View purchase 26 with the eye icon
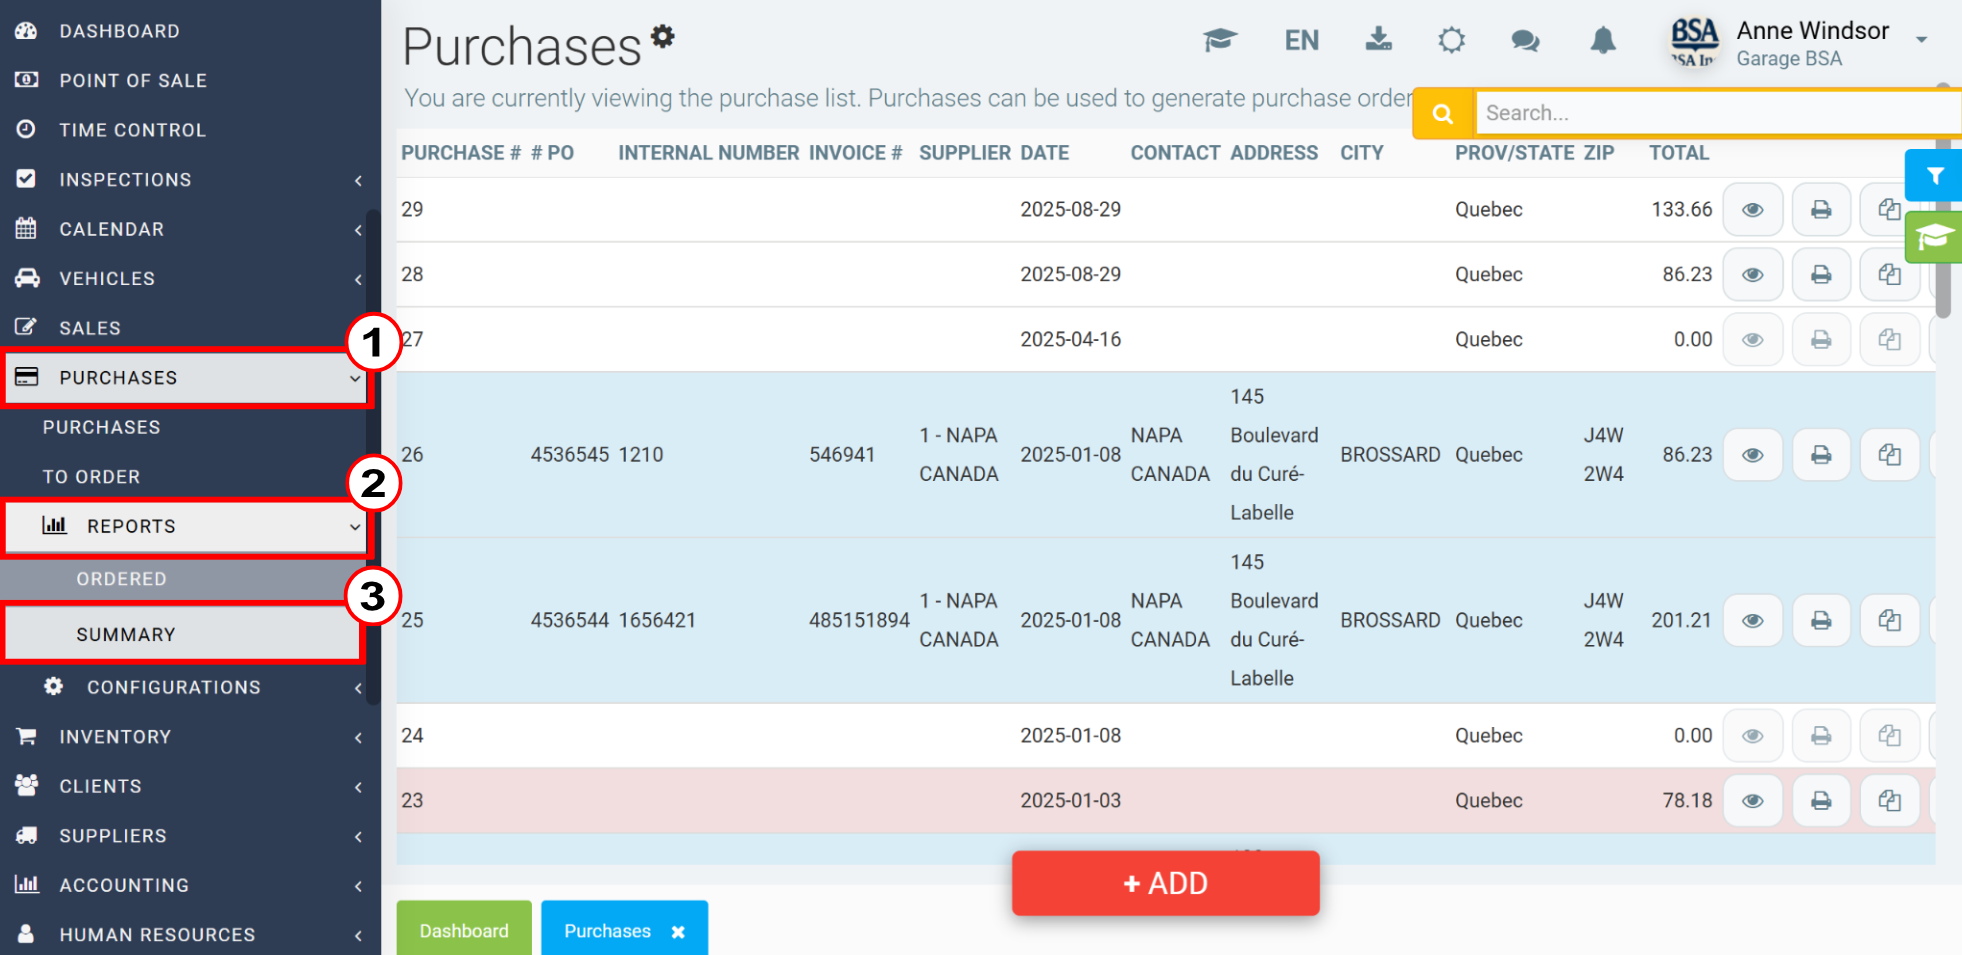The height and width of the screenshot is (955, 1962). click(x=1753, y=455)
